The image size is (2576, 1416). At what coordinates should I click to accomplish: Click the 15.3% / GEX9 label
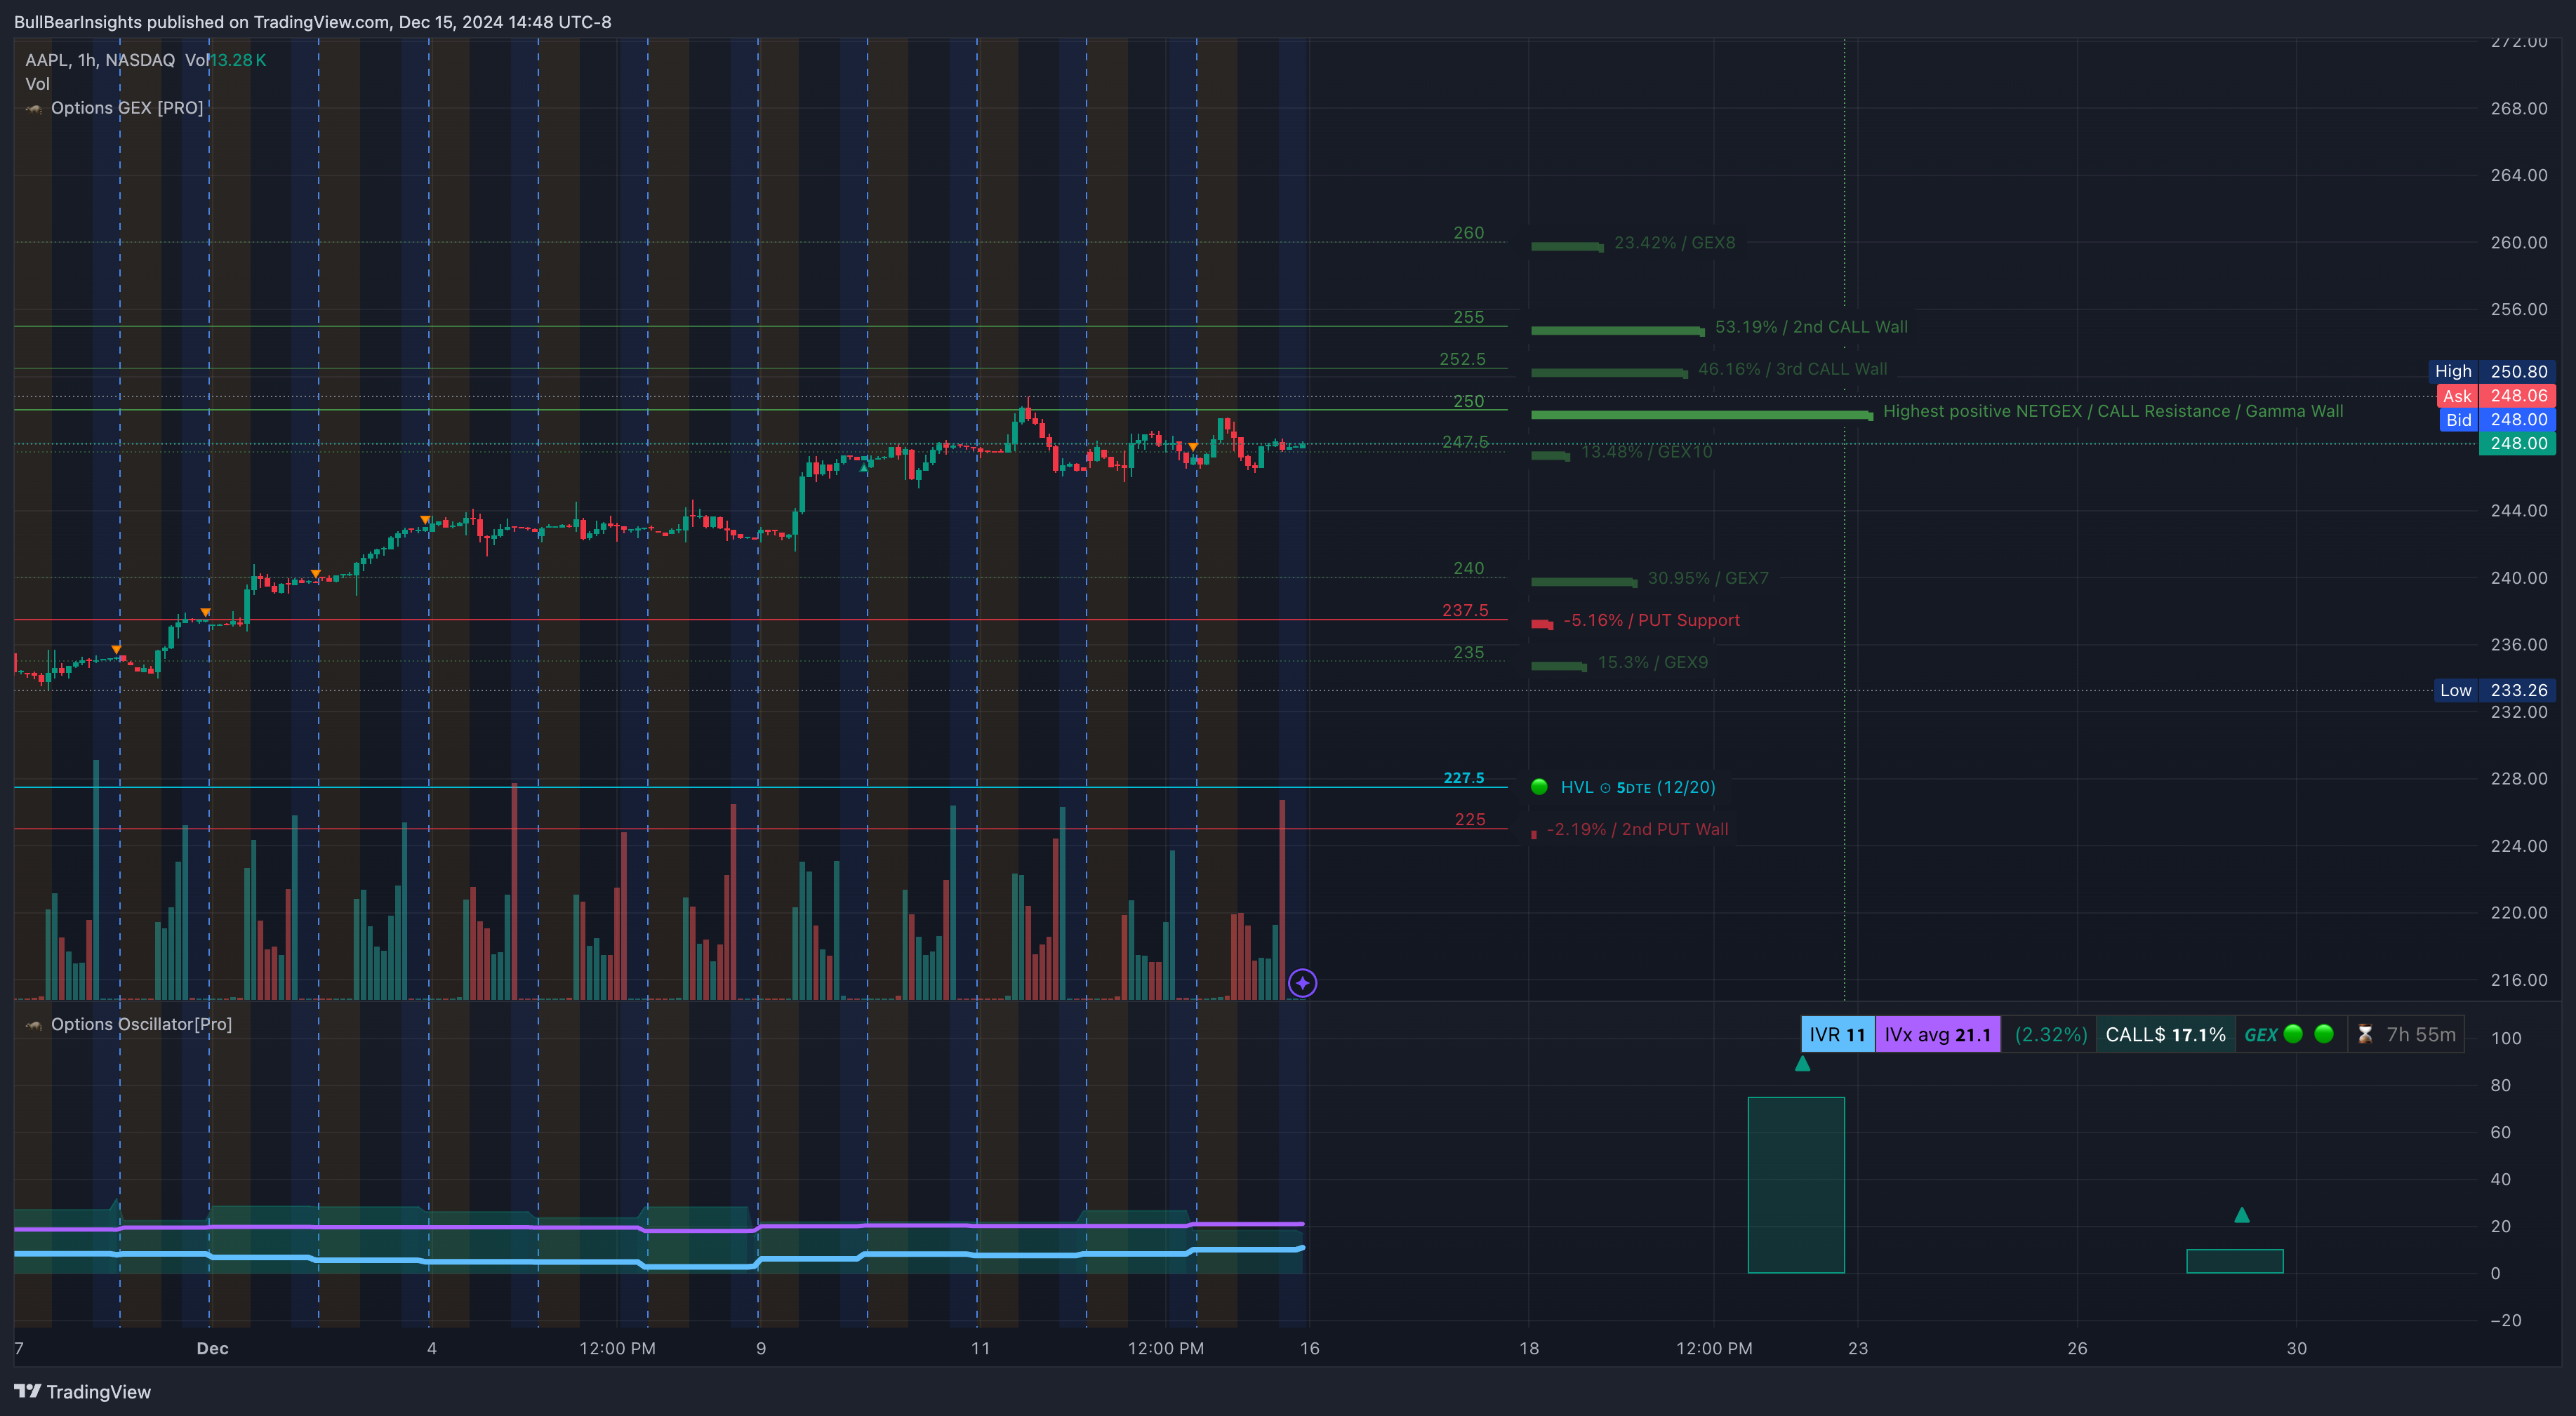tap(1652, 662)
